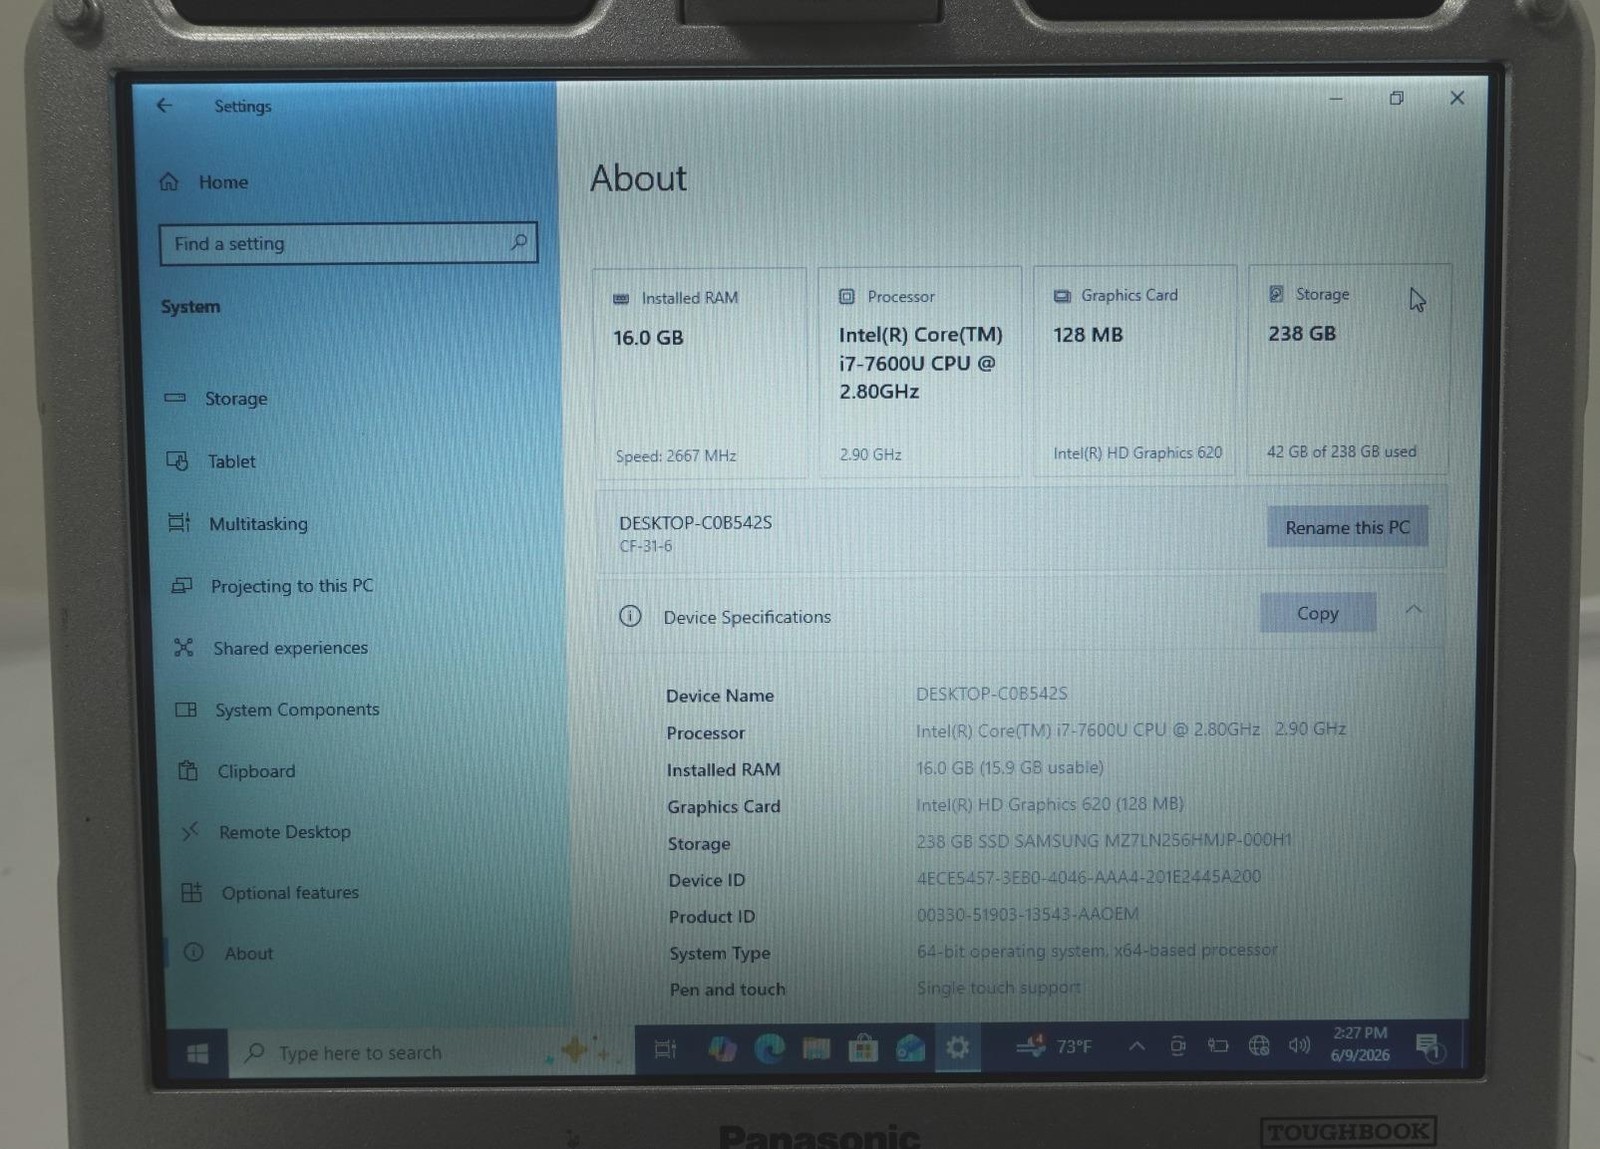Click the 16.0 GB (15.9 GB usable) value
This screenshot has width=1600, height=1149.
pyautogui.click(x=1009, y=767)
